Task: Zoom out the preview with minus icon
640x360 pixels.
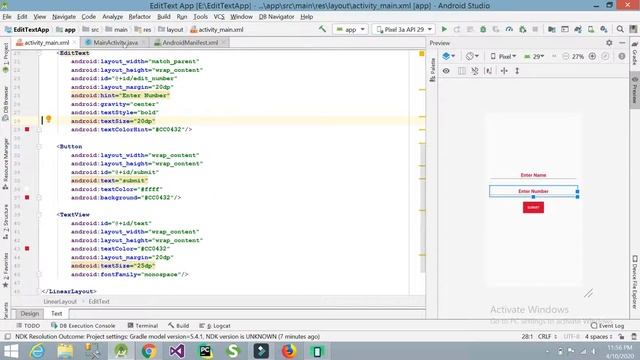Action: pos(565,56)
